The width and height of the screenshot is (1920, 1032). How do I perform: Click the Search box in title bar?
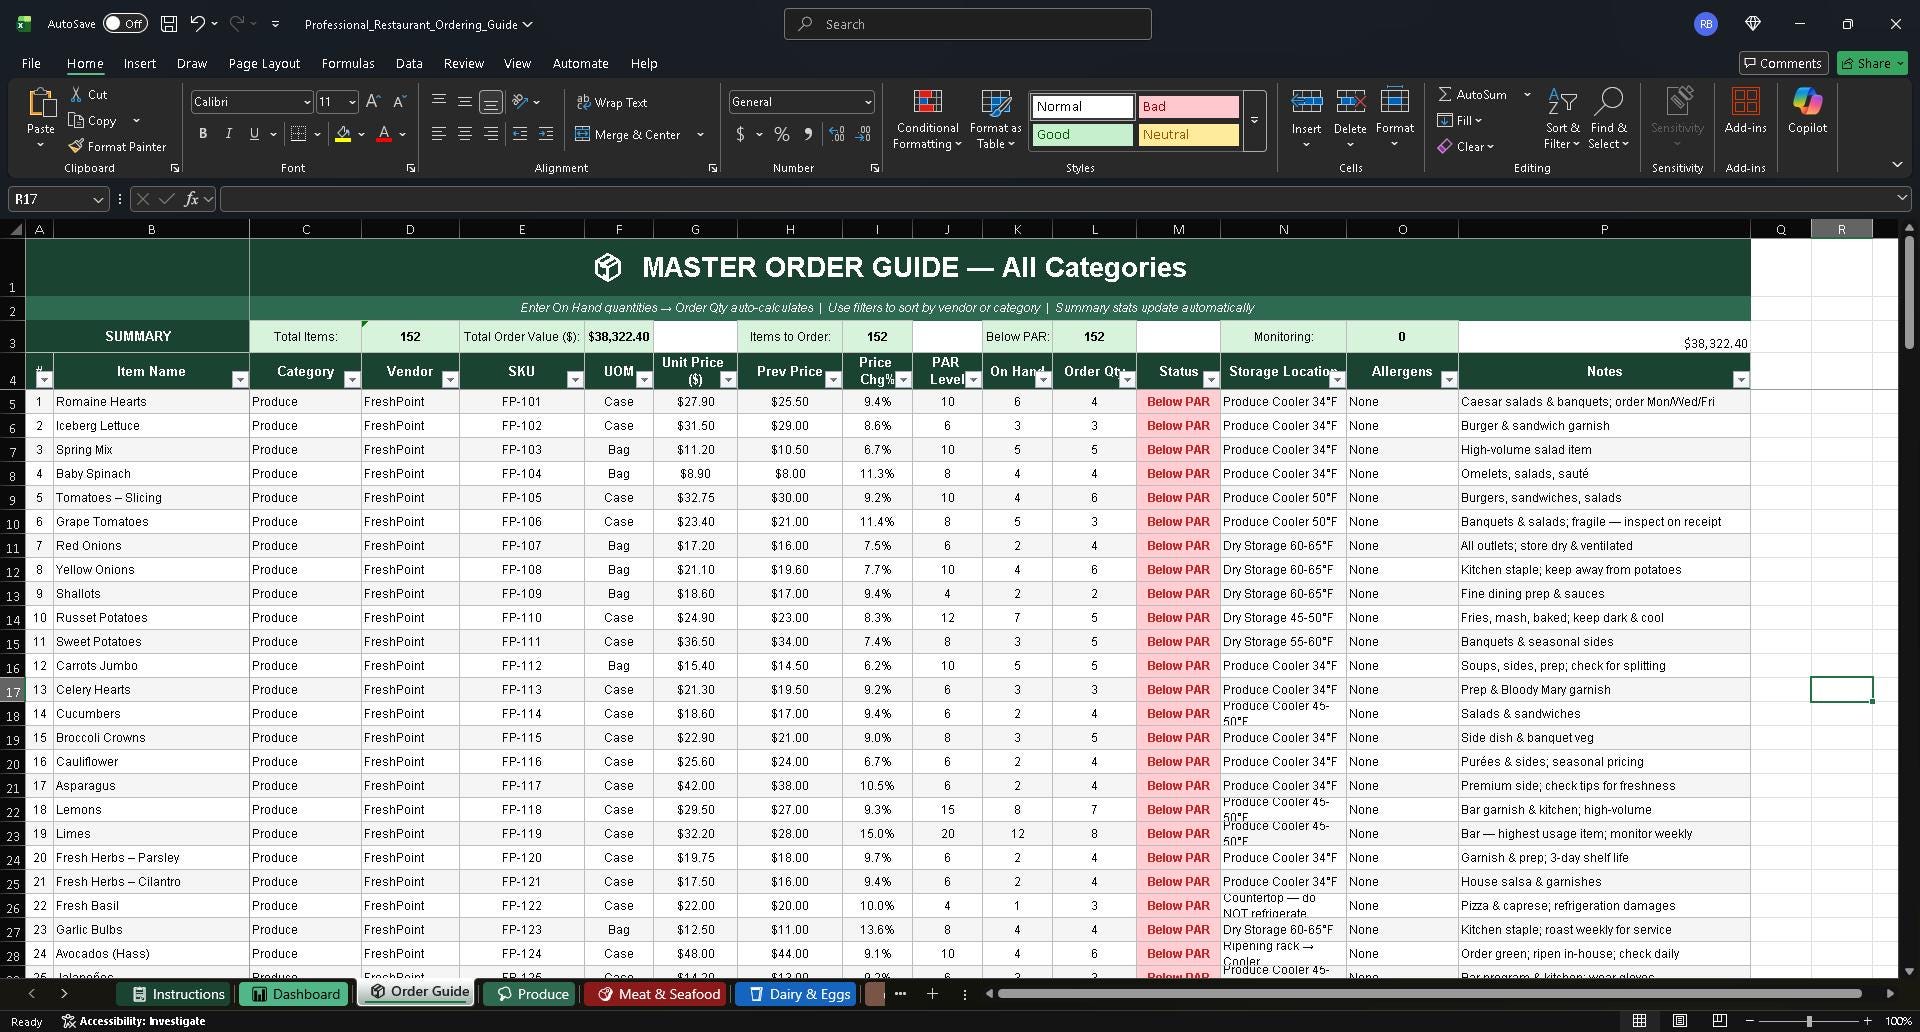[967, 24]
